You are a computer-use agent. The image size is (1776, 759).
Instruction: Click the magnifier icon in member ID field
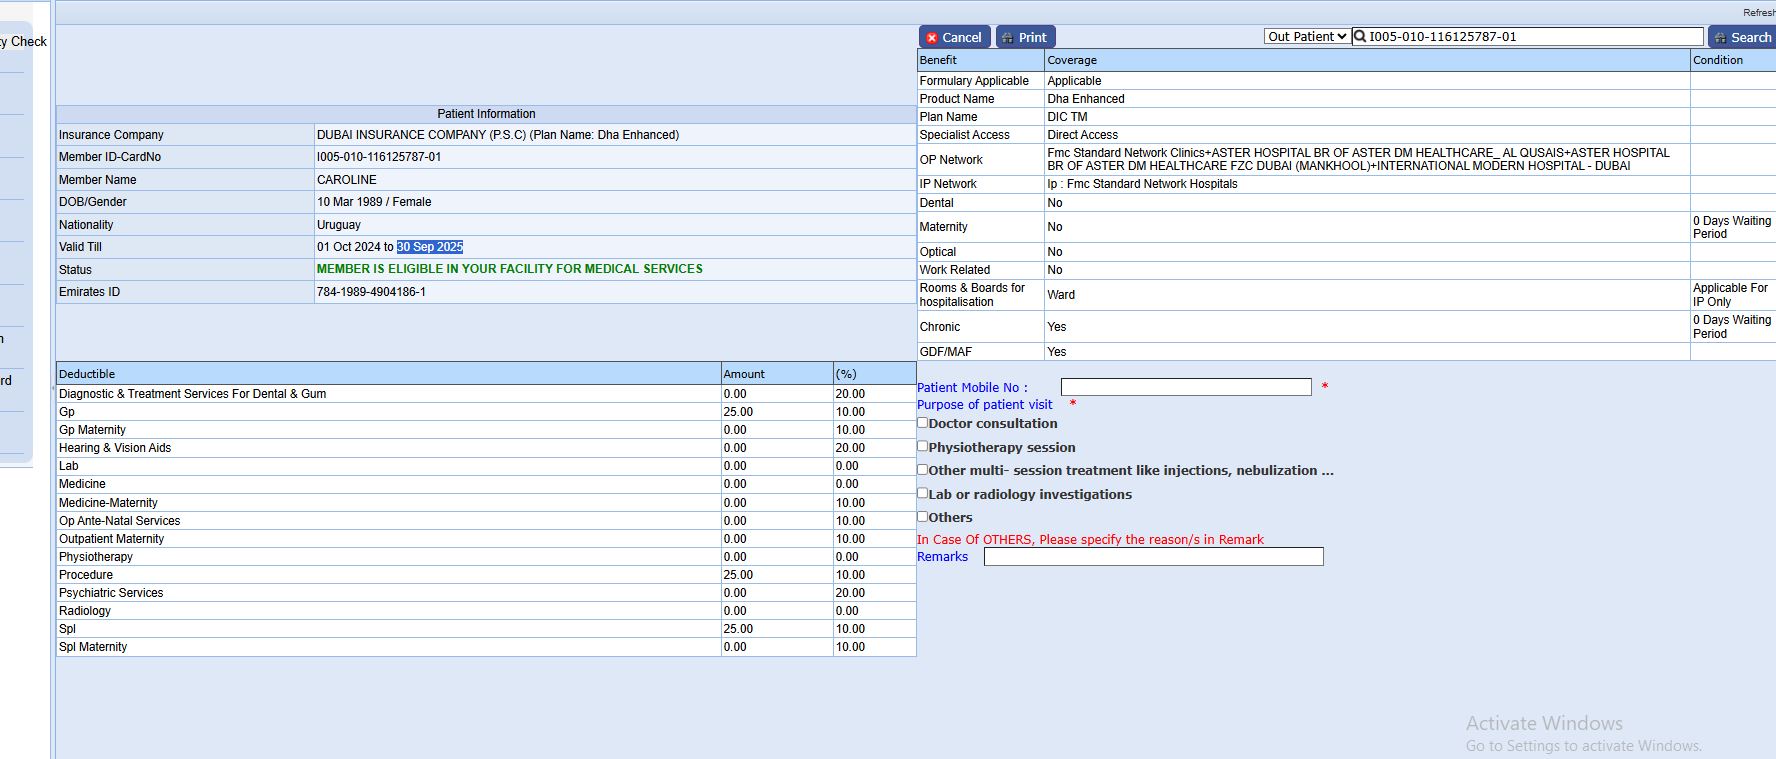coord(1360,37)
